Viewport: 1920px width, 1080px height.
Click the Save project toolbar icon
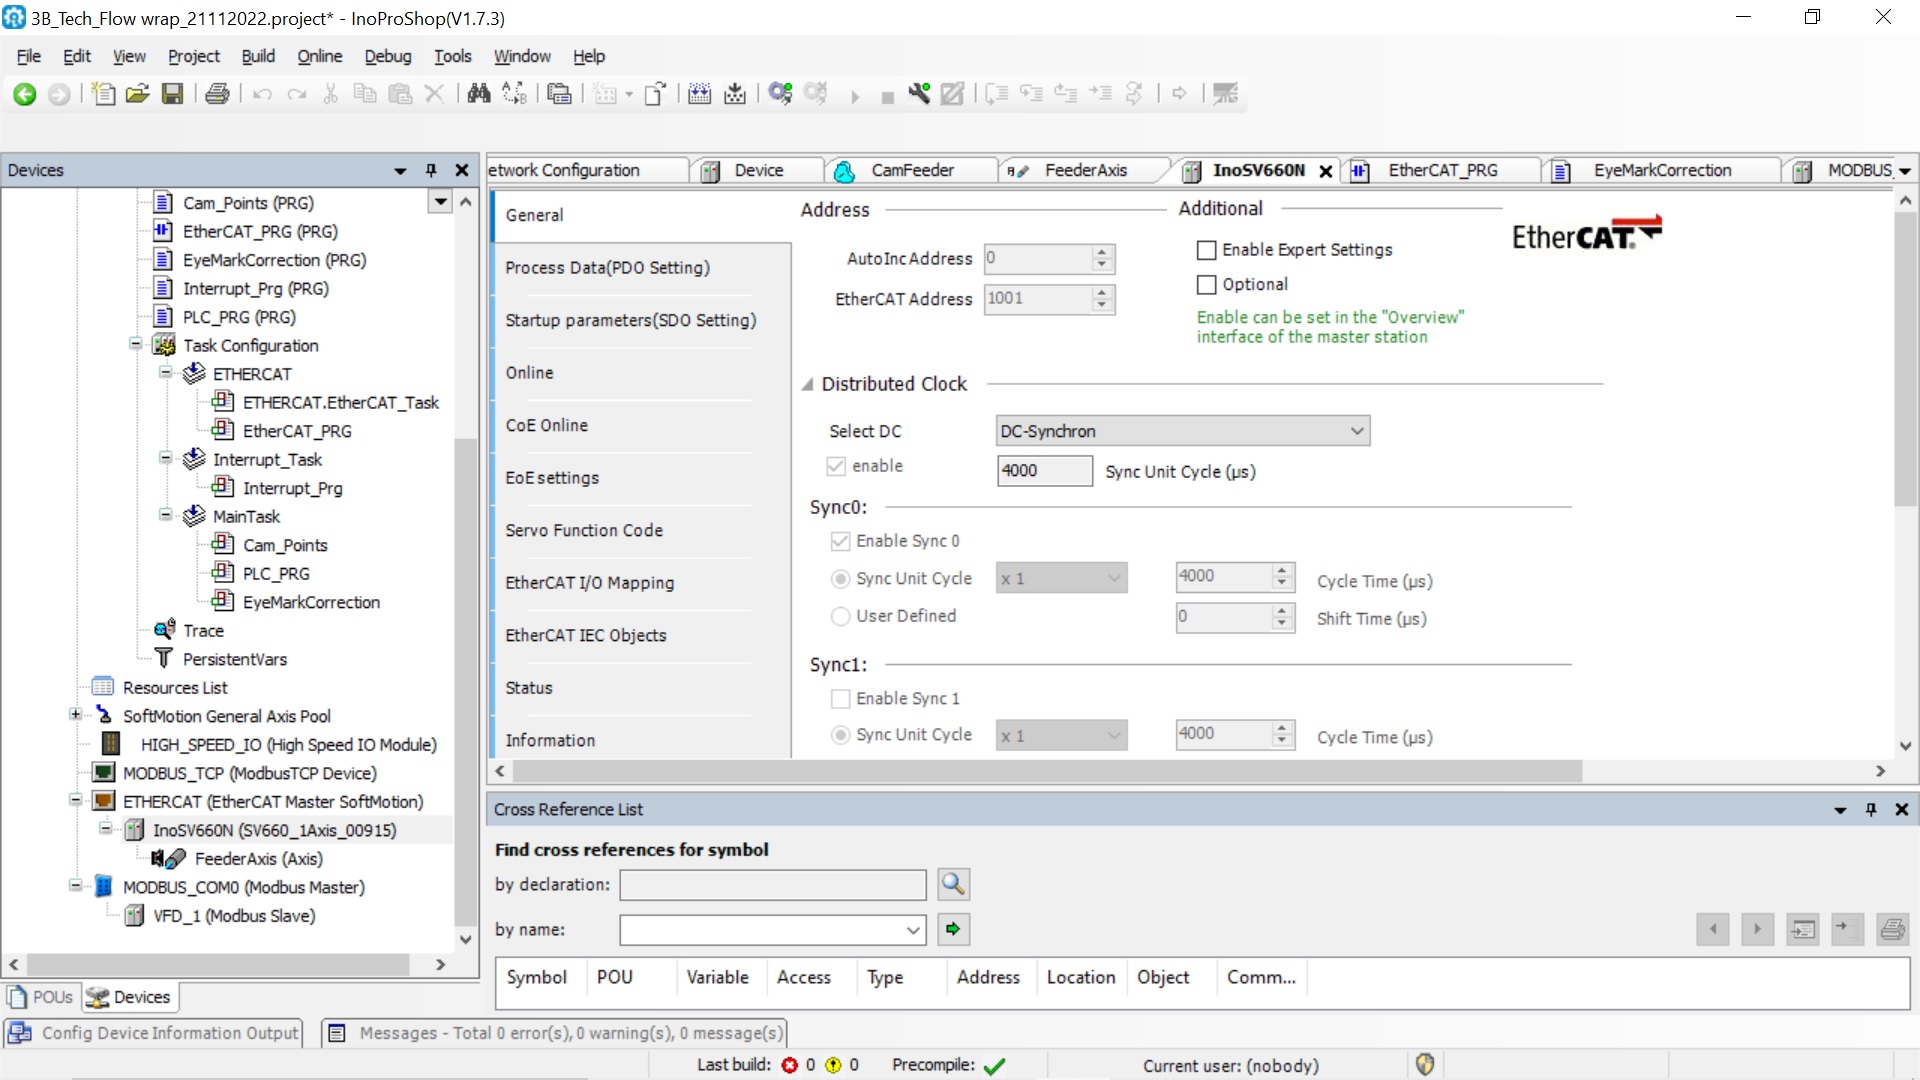pyautogui.click(x=173, y=94)
